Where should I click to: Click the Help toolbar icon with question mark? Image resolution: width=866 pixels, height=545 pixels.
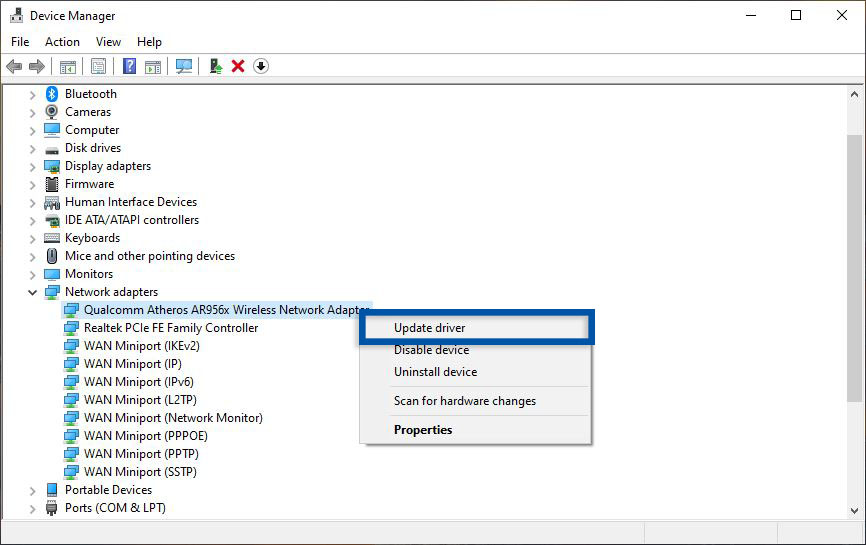(129, 66)
